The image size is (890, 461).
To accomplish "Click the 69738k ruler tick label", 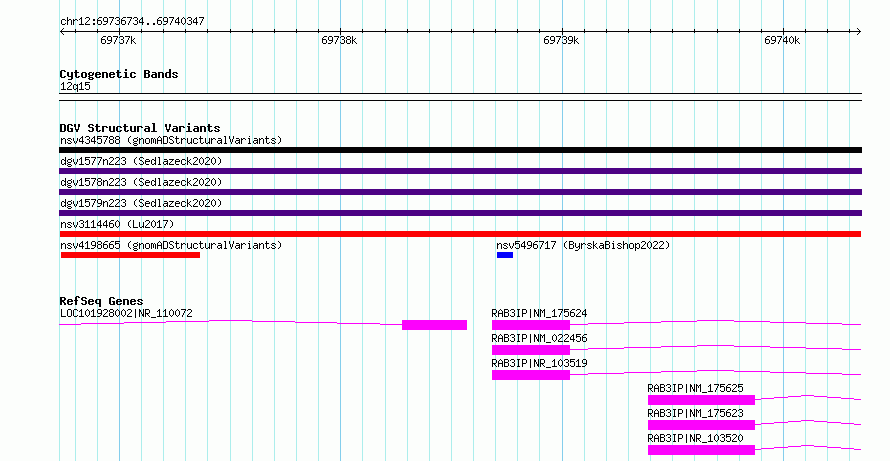I will [339, 40].
